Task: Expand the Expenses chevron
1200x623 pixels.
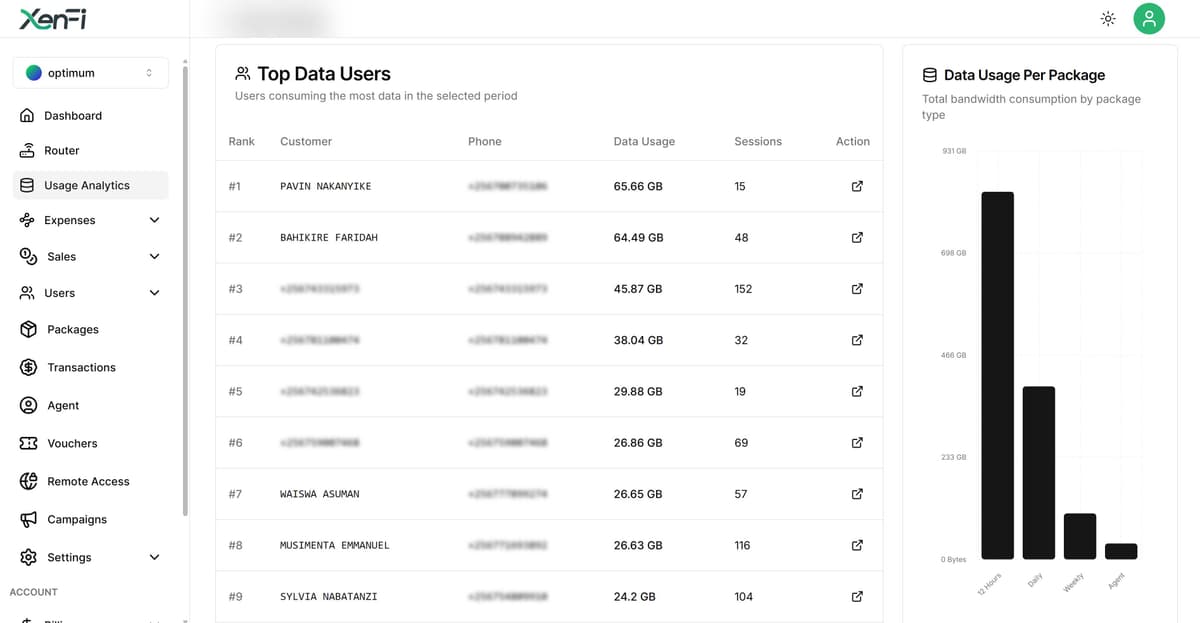Action: tap(154, 220)
